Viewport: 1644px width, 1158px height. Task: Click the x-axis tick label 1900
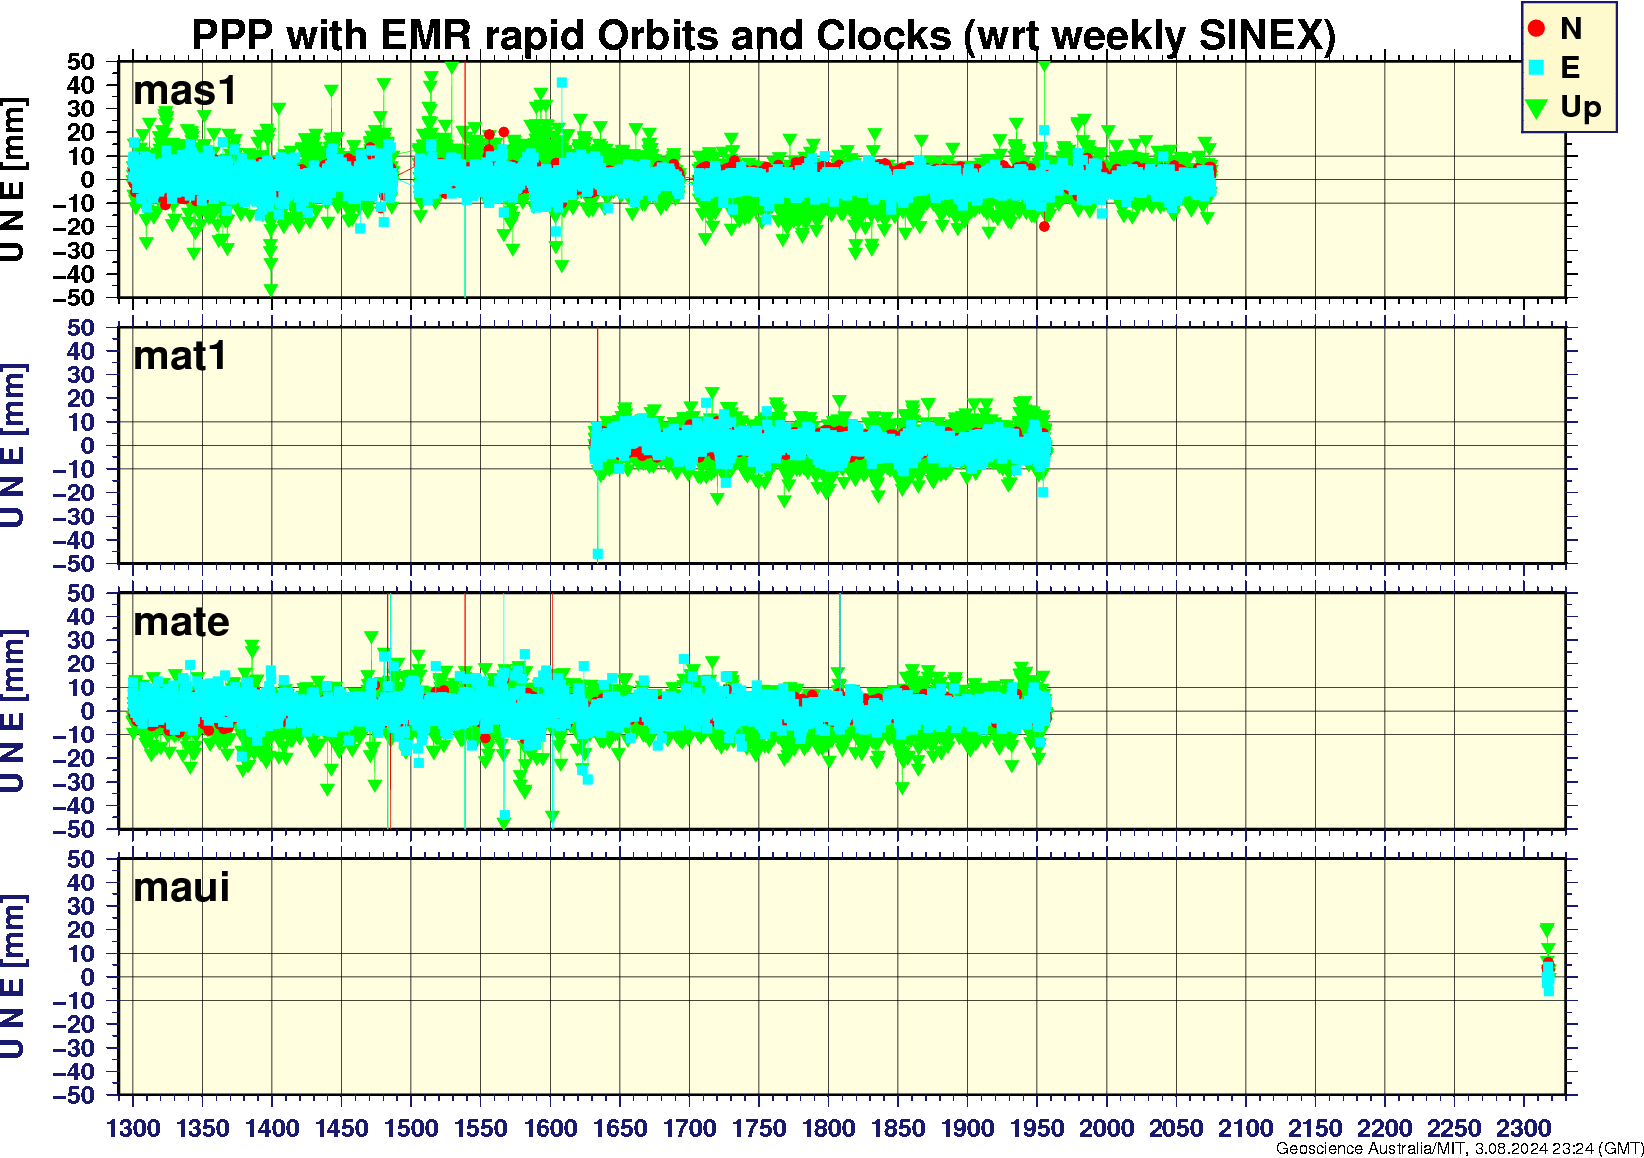point(967,1128)
